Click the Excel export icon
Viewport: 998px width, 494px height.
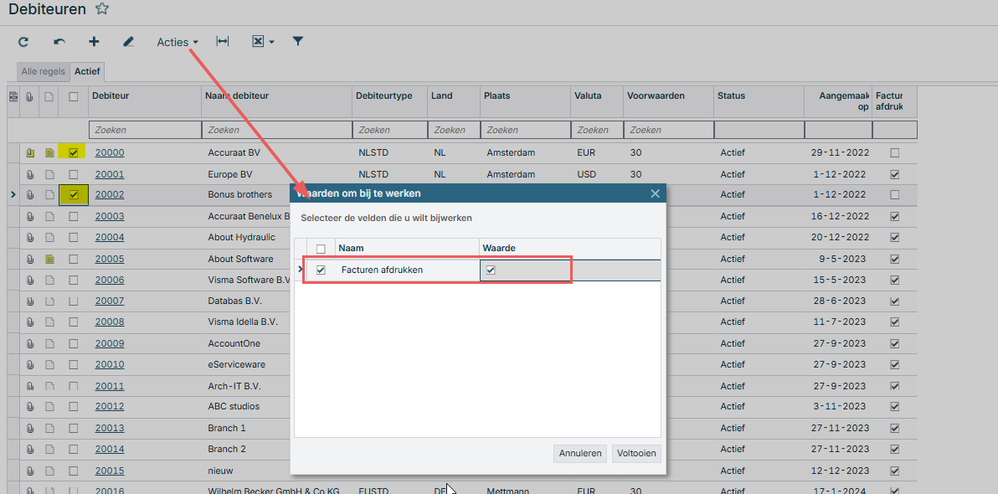[x=258, y=42]
